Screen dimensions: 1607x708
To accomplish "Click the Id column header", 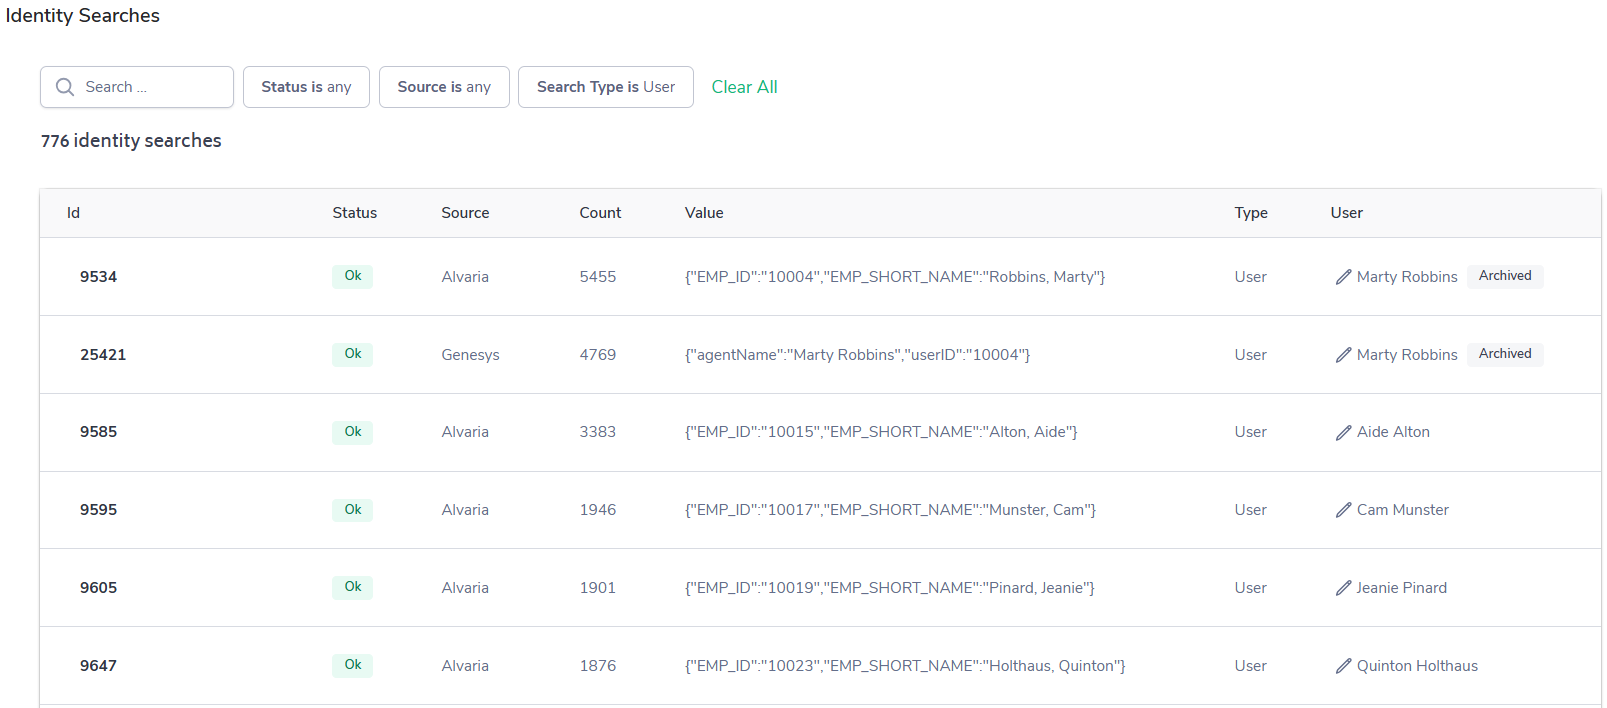I will click(x=73, y=213).
